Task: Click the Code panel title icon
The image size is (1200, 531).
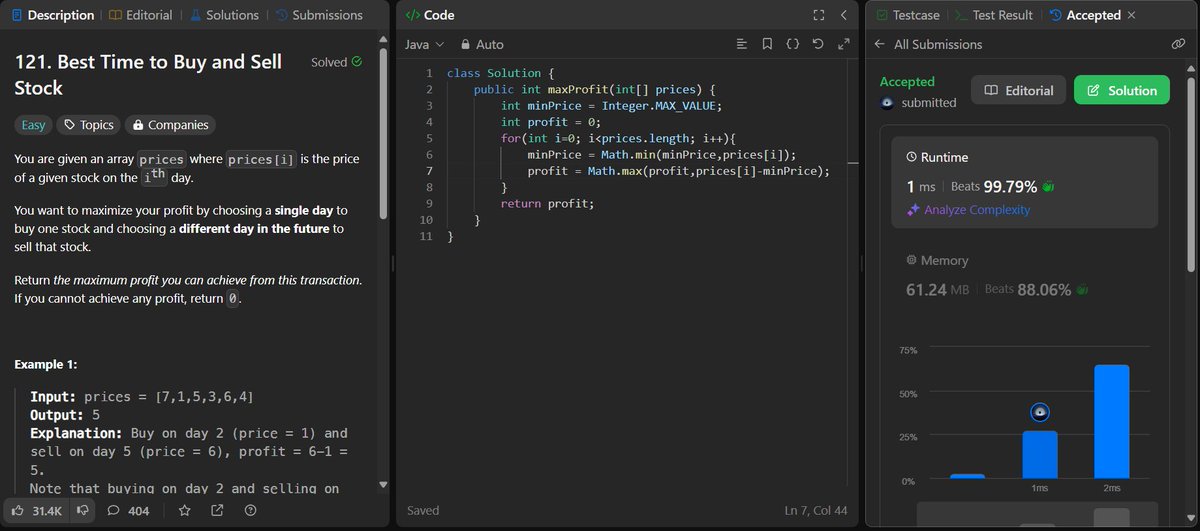Action: click(411, 15)
